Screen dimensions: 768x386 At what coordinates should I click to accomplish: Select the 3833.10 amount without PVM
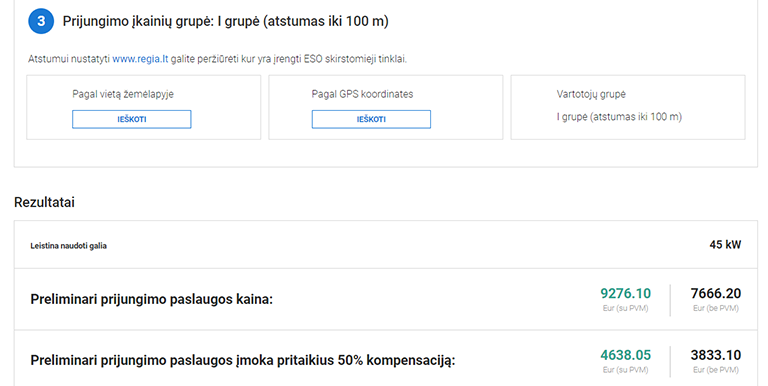click(716, 355)
